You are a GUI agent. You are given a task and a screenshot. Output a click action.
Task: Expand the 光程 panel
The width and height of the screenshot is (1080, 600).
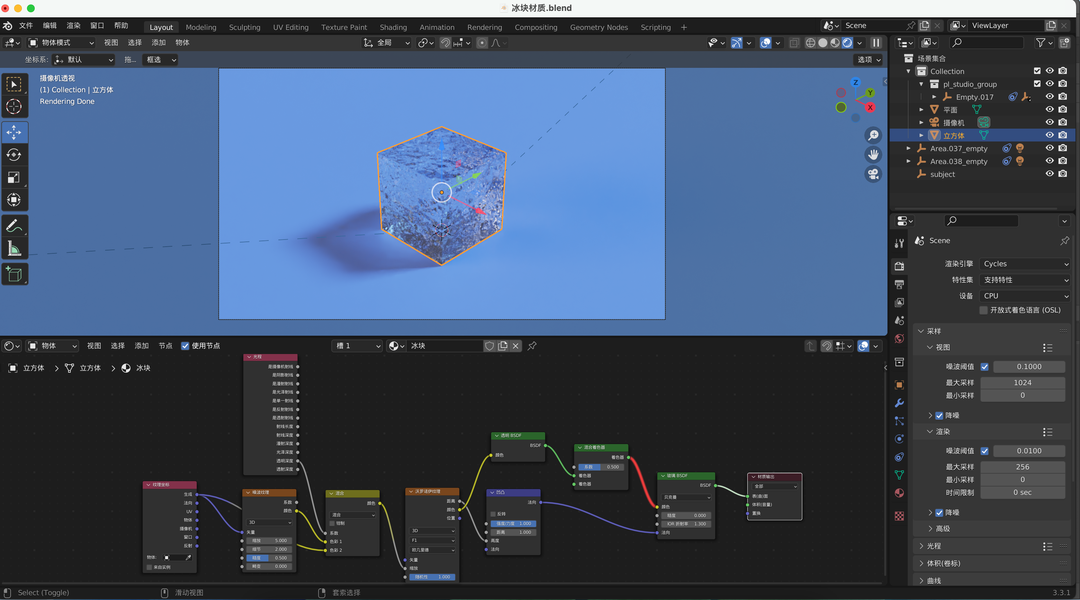point(933,546)
